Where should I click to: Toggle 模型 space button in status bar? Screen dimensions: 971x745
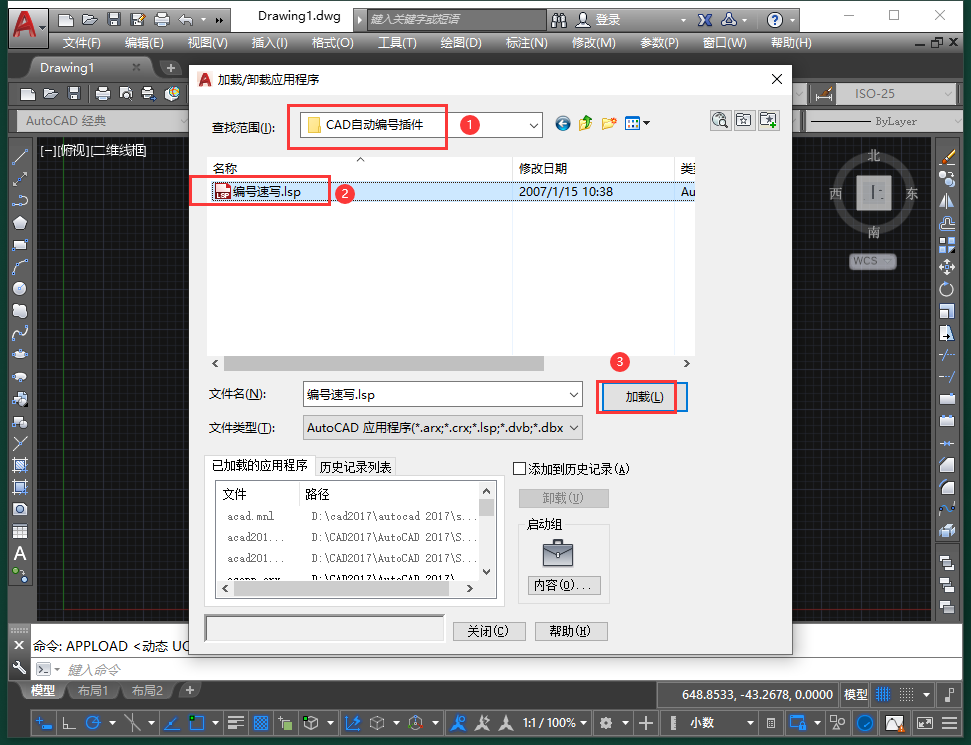click(x=856, y=695)
